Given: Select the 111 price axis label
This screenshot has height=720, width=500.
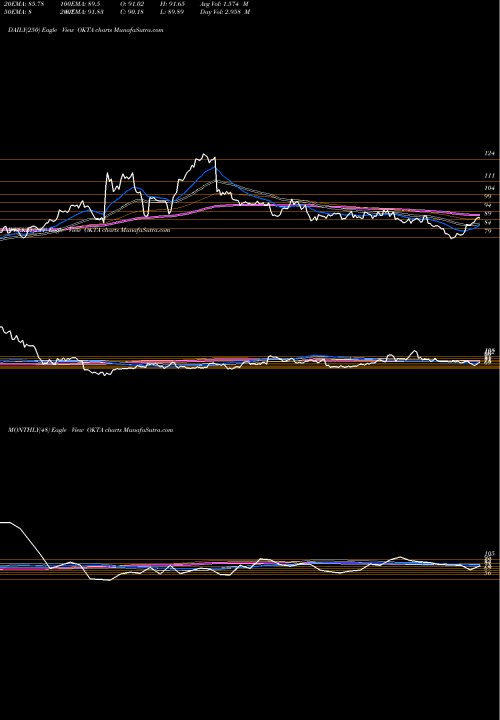Looking at the screenshot, I should click(490, 175).
